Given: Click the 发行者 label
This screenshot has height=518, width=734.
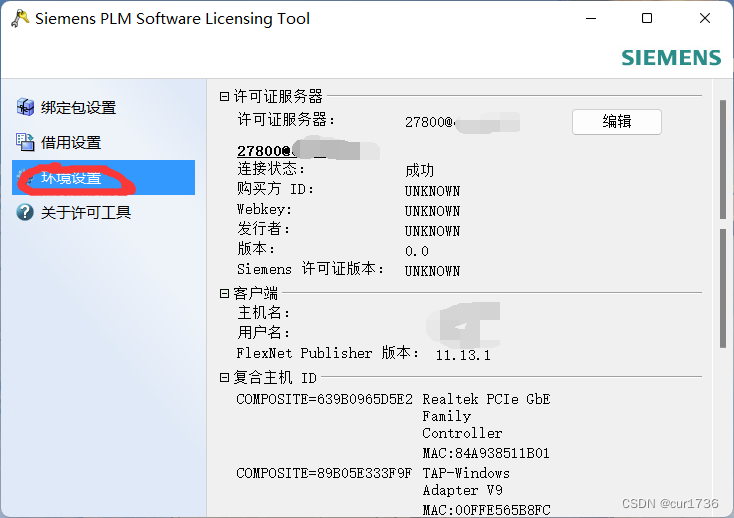Looking at the screenshot, I should [264, 228].
